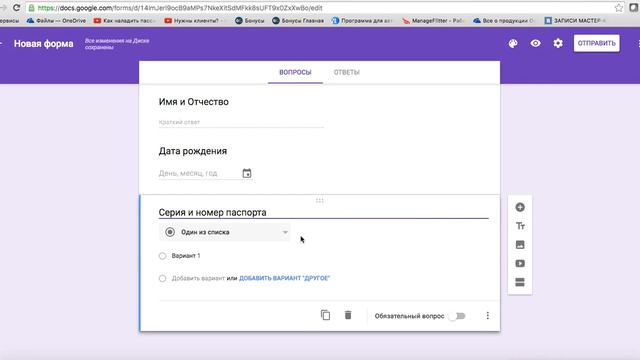The height and width of the screenshot is (360, 640).
Task: Open the Один из списка question type dropdown
Action: click(224, 232)
